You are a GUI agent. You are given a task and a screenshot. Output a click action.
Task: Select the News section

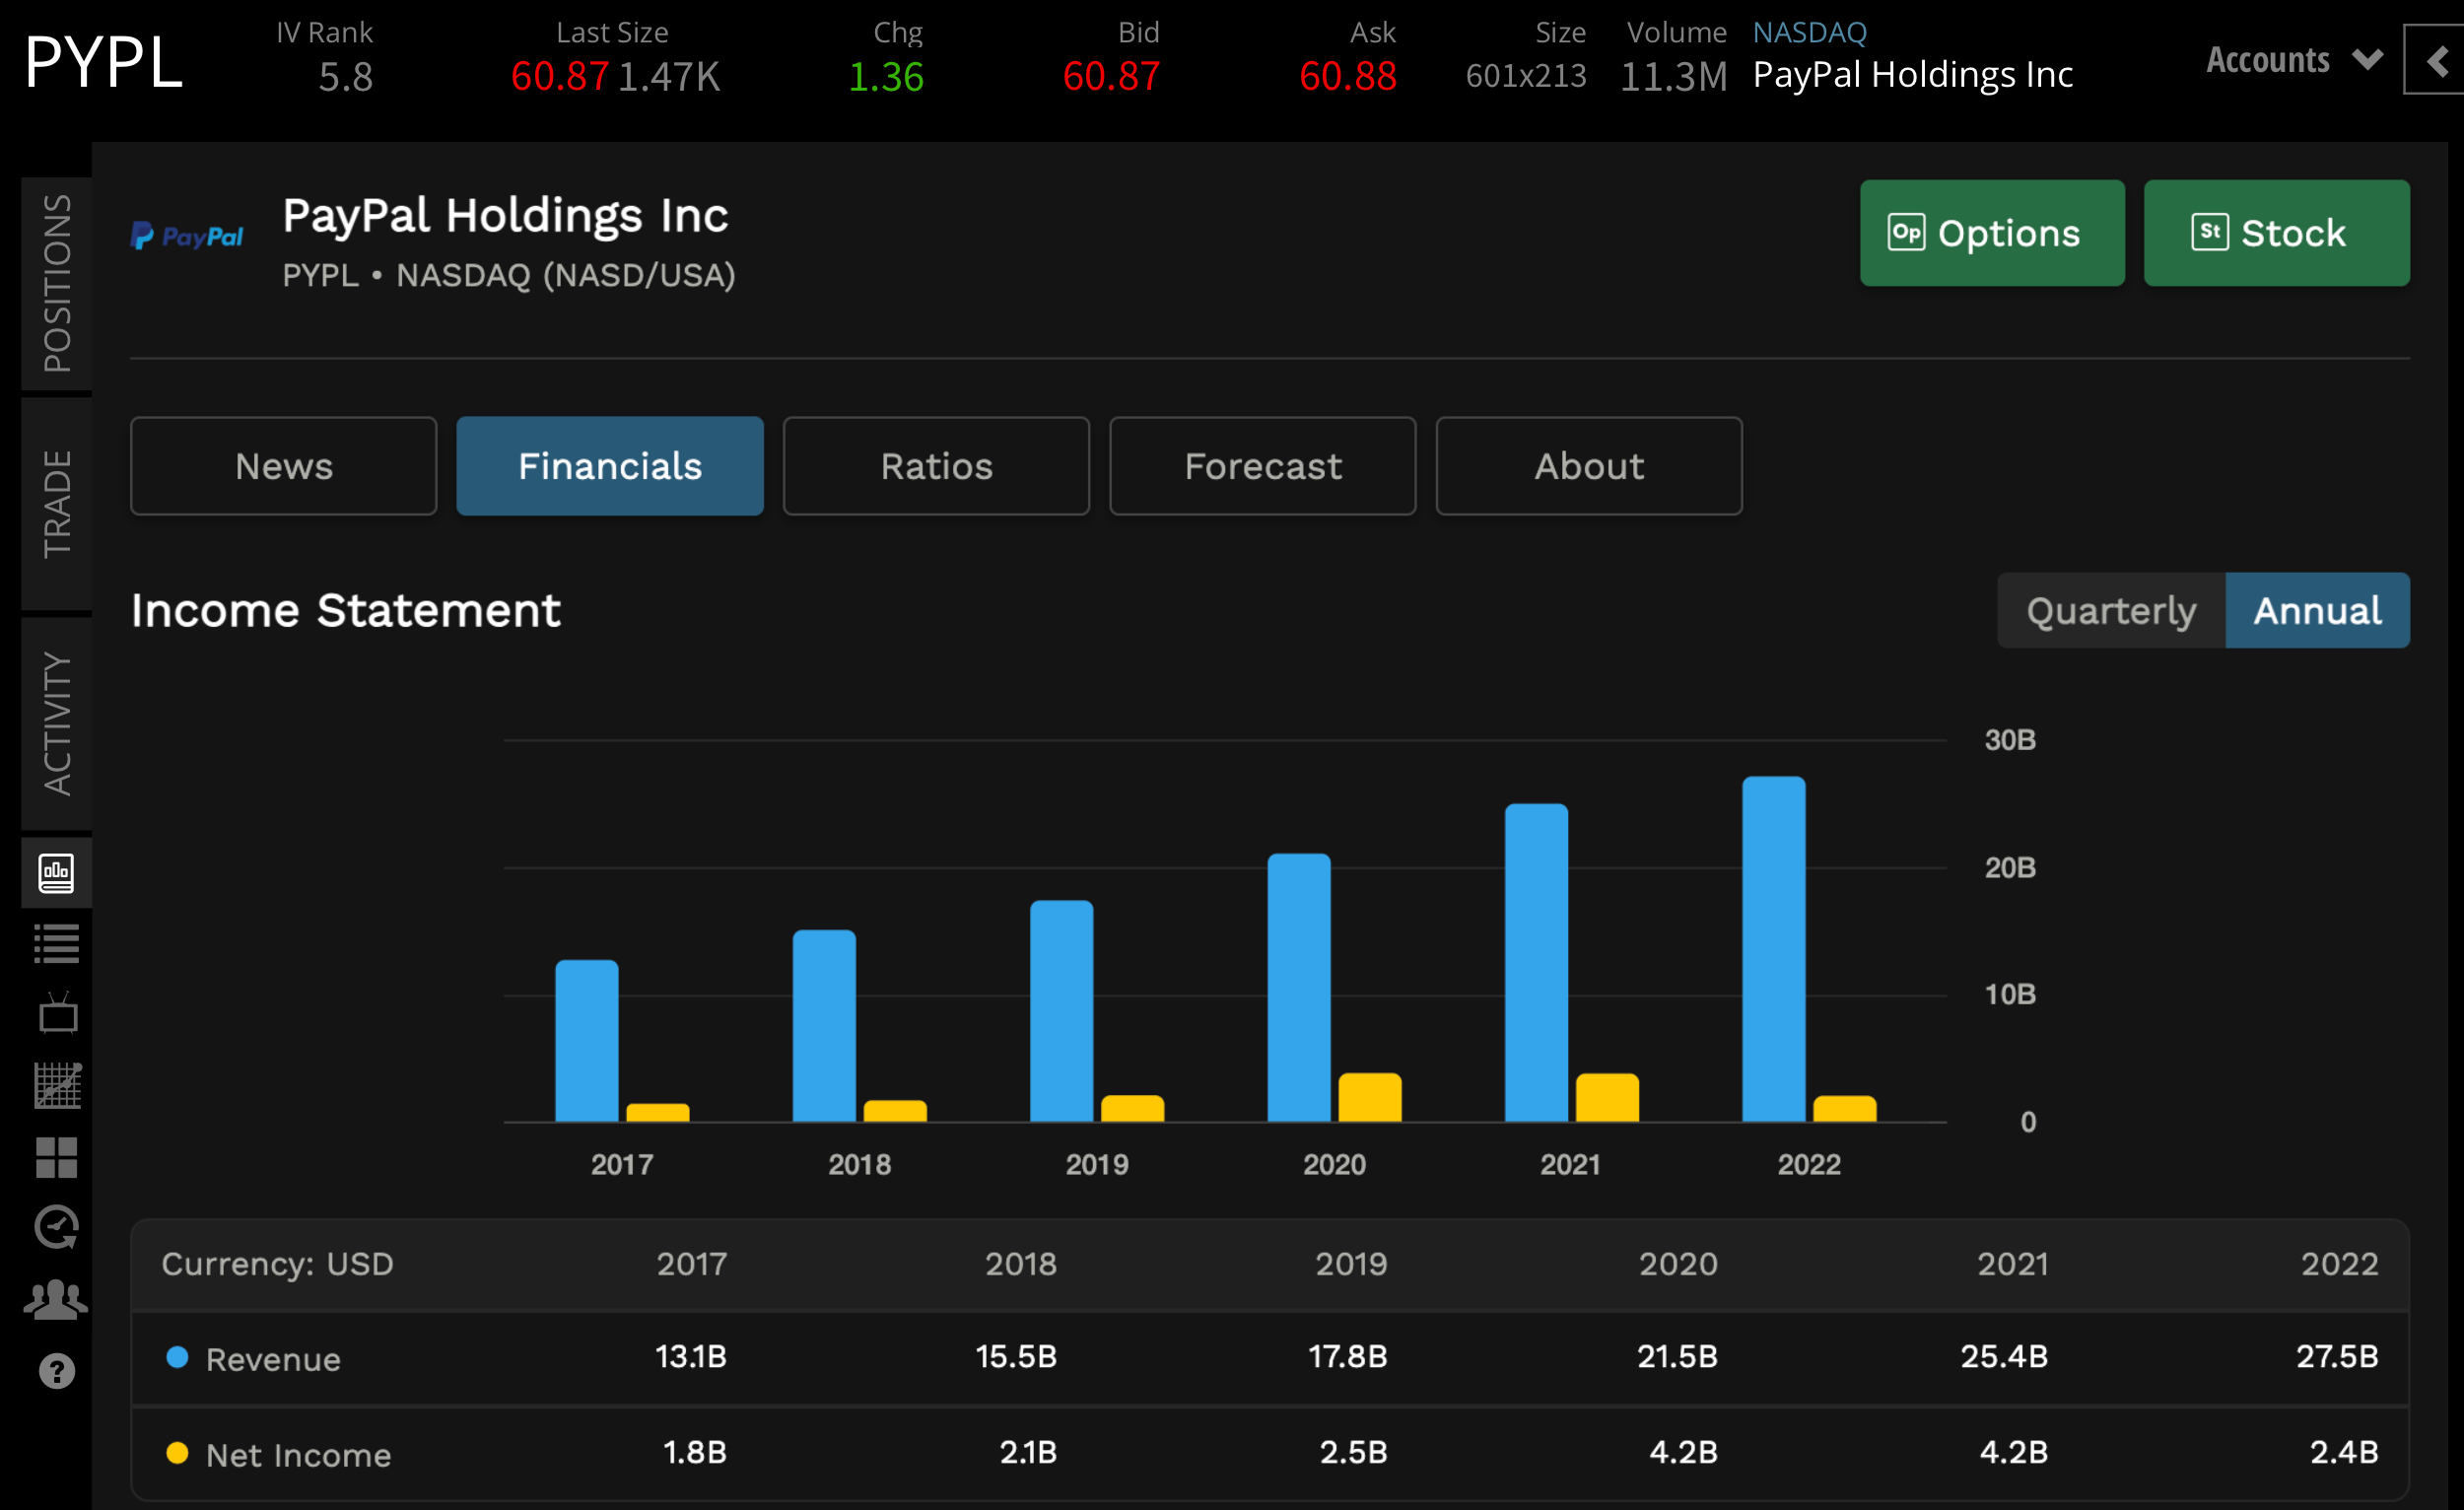[283, 466]
